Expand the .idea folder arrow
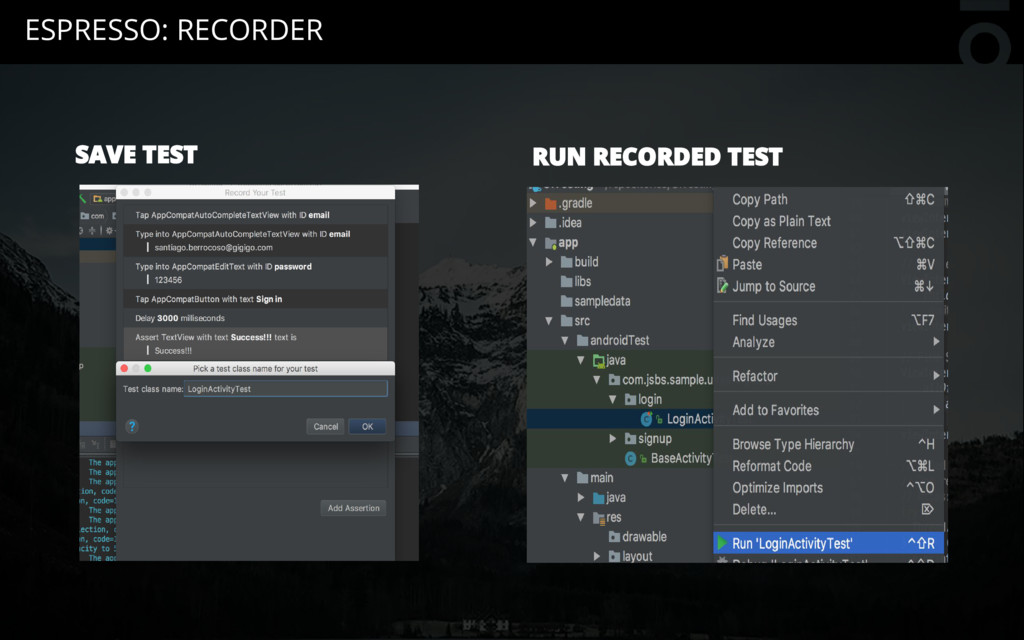 tap(533, 223)
